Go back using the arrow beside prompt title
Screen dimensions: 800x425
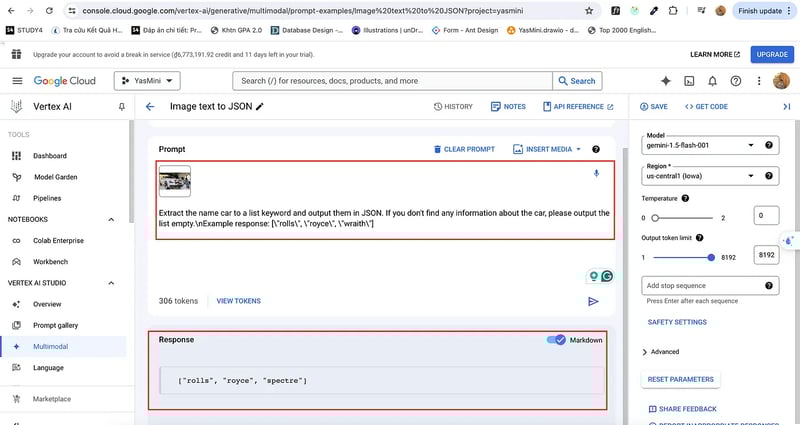(x=150, y=107)
